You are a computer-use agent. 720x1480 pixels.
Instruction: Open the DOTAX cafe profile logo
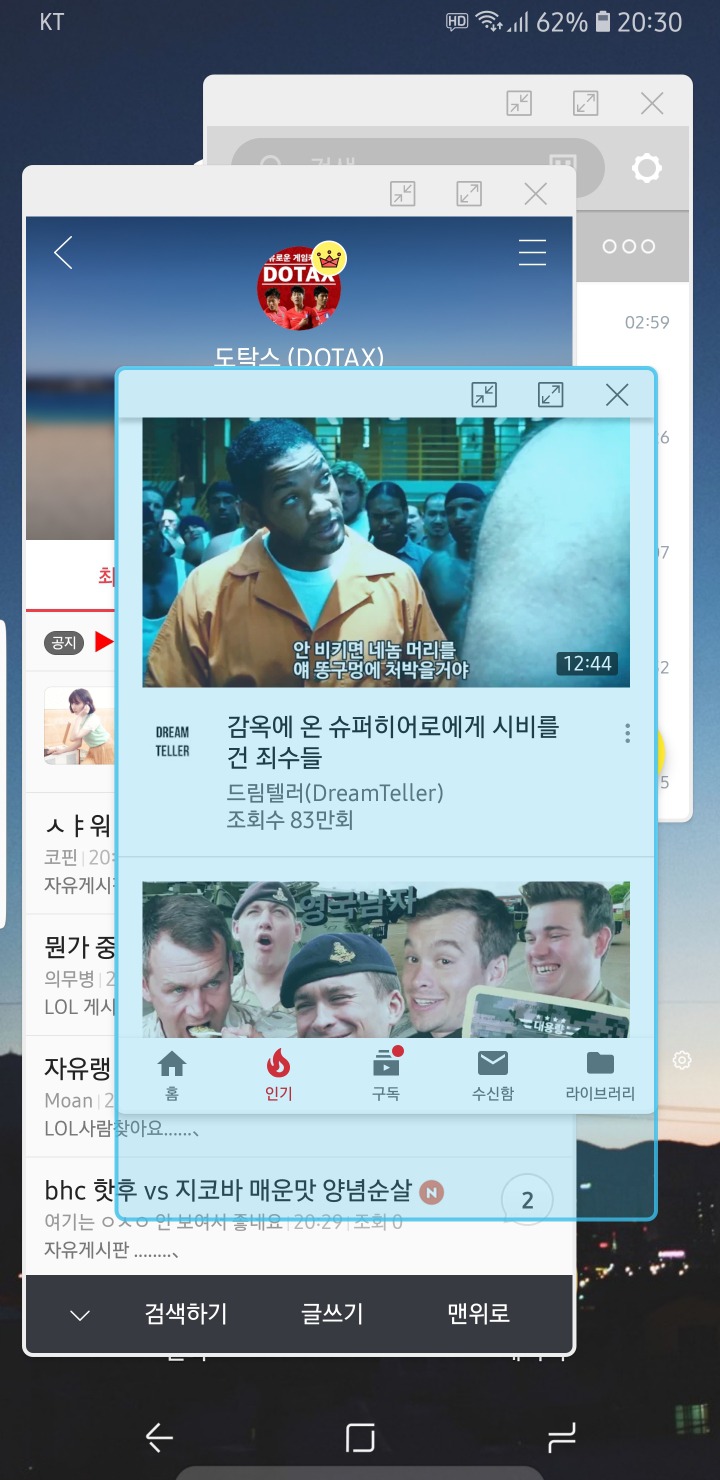[x=300, y=288]
